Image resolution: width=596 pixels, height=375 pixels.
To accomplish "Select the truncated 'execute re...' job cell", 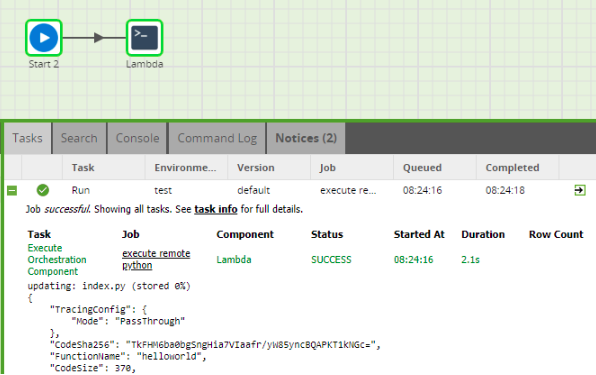I will pos(348,190).
